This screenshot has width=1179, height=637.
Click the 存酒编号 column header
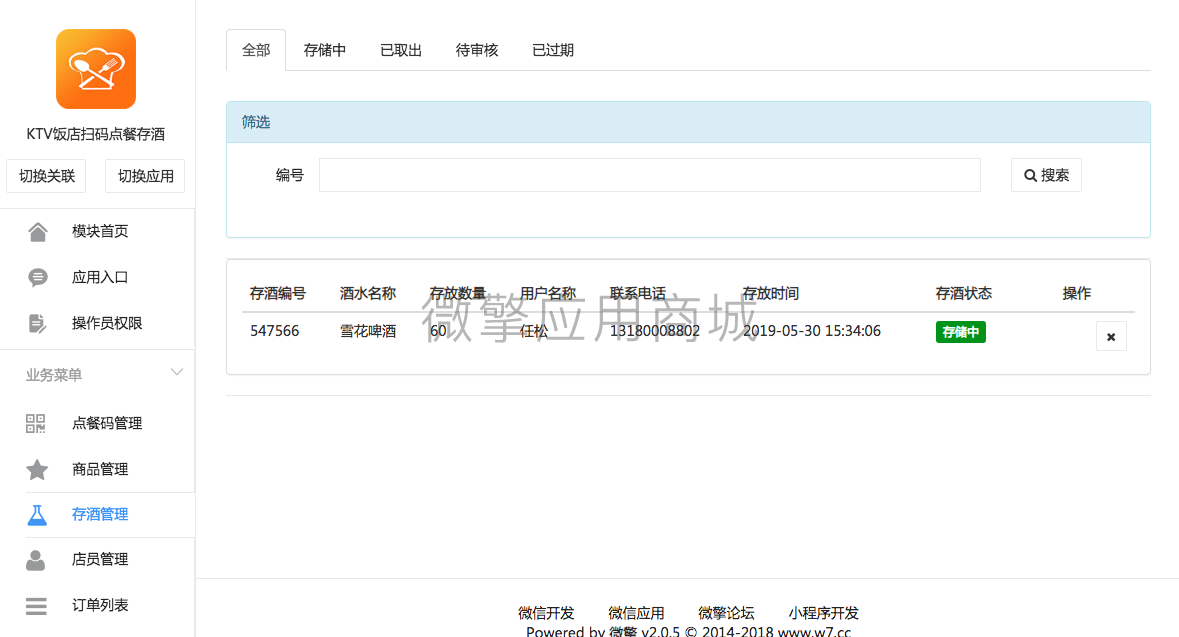277,293
